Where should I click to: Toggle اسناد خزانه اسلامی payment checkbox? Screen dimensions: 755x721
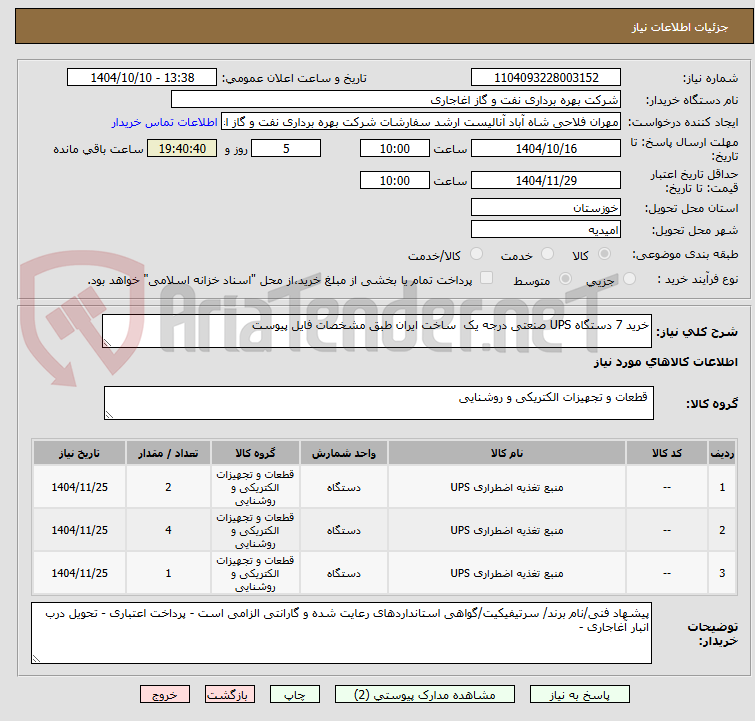pyautogui.click(x=487, y=277)
